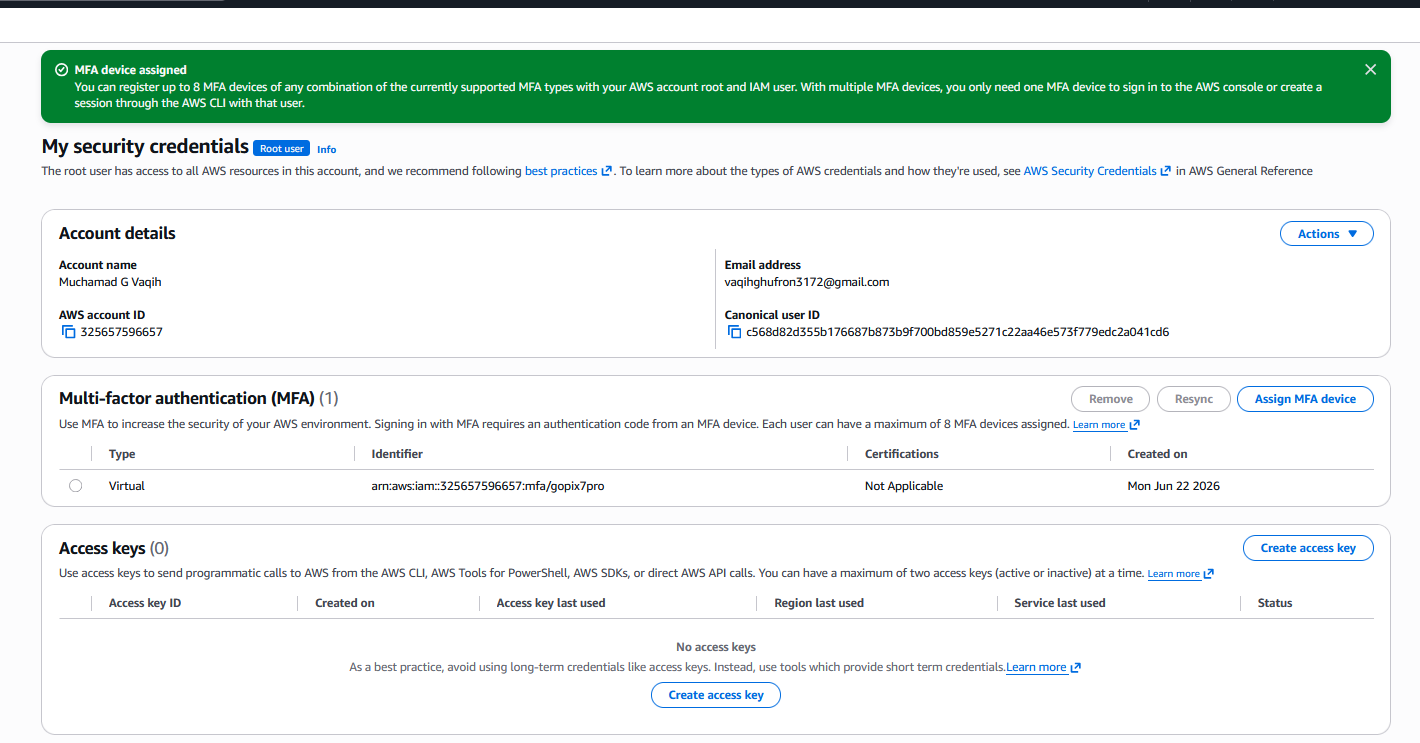
Task: Click the Certifications column header
Action: [x=902, y=454]
